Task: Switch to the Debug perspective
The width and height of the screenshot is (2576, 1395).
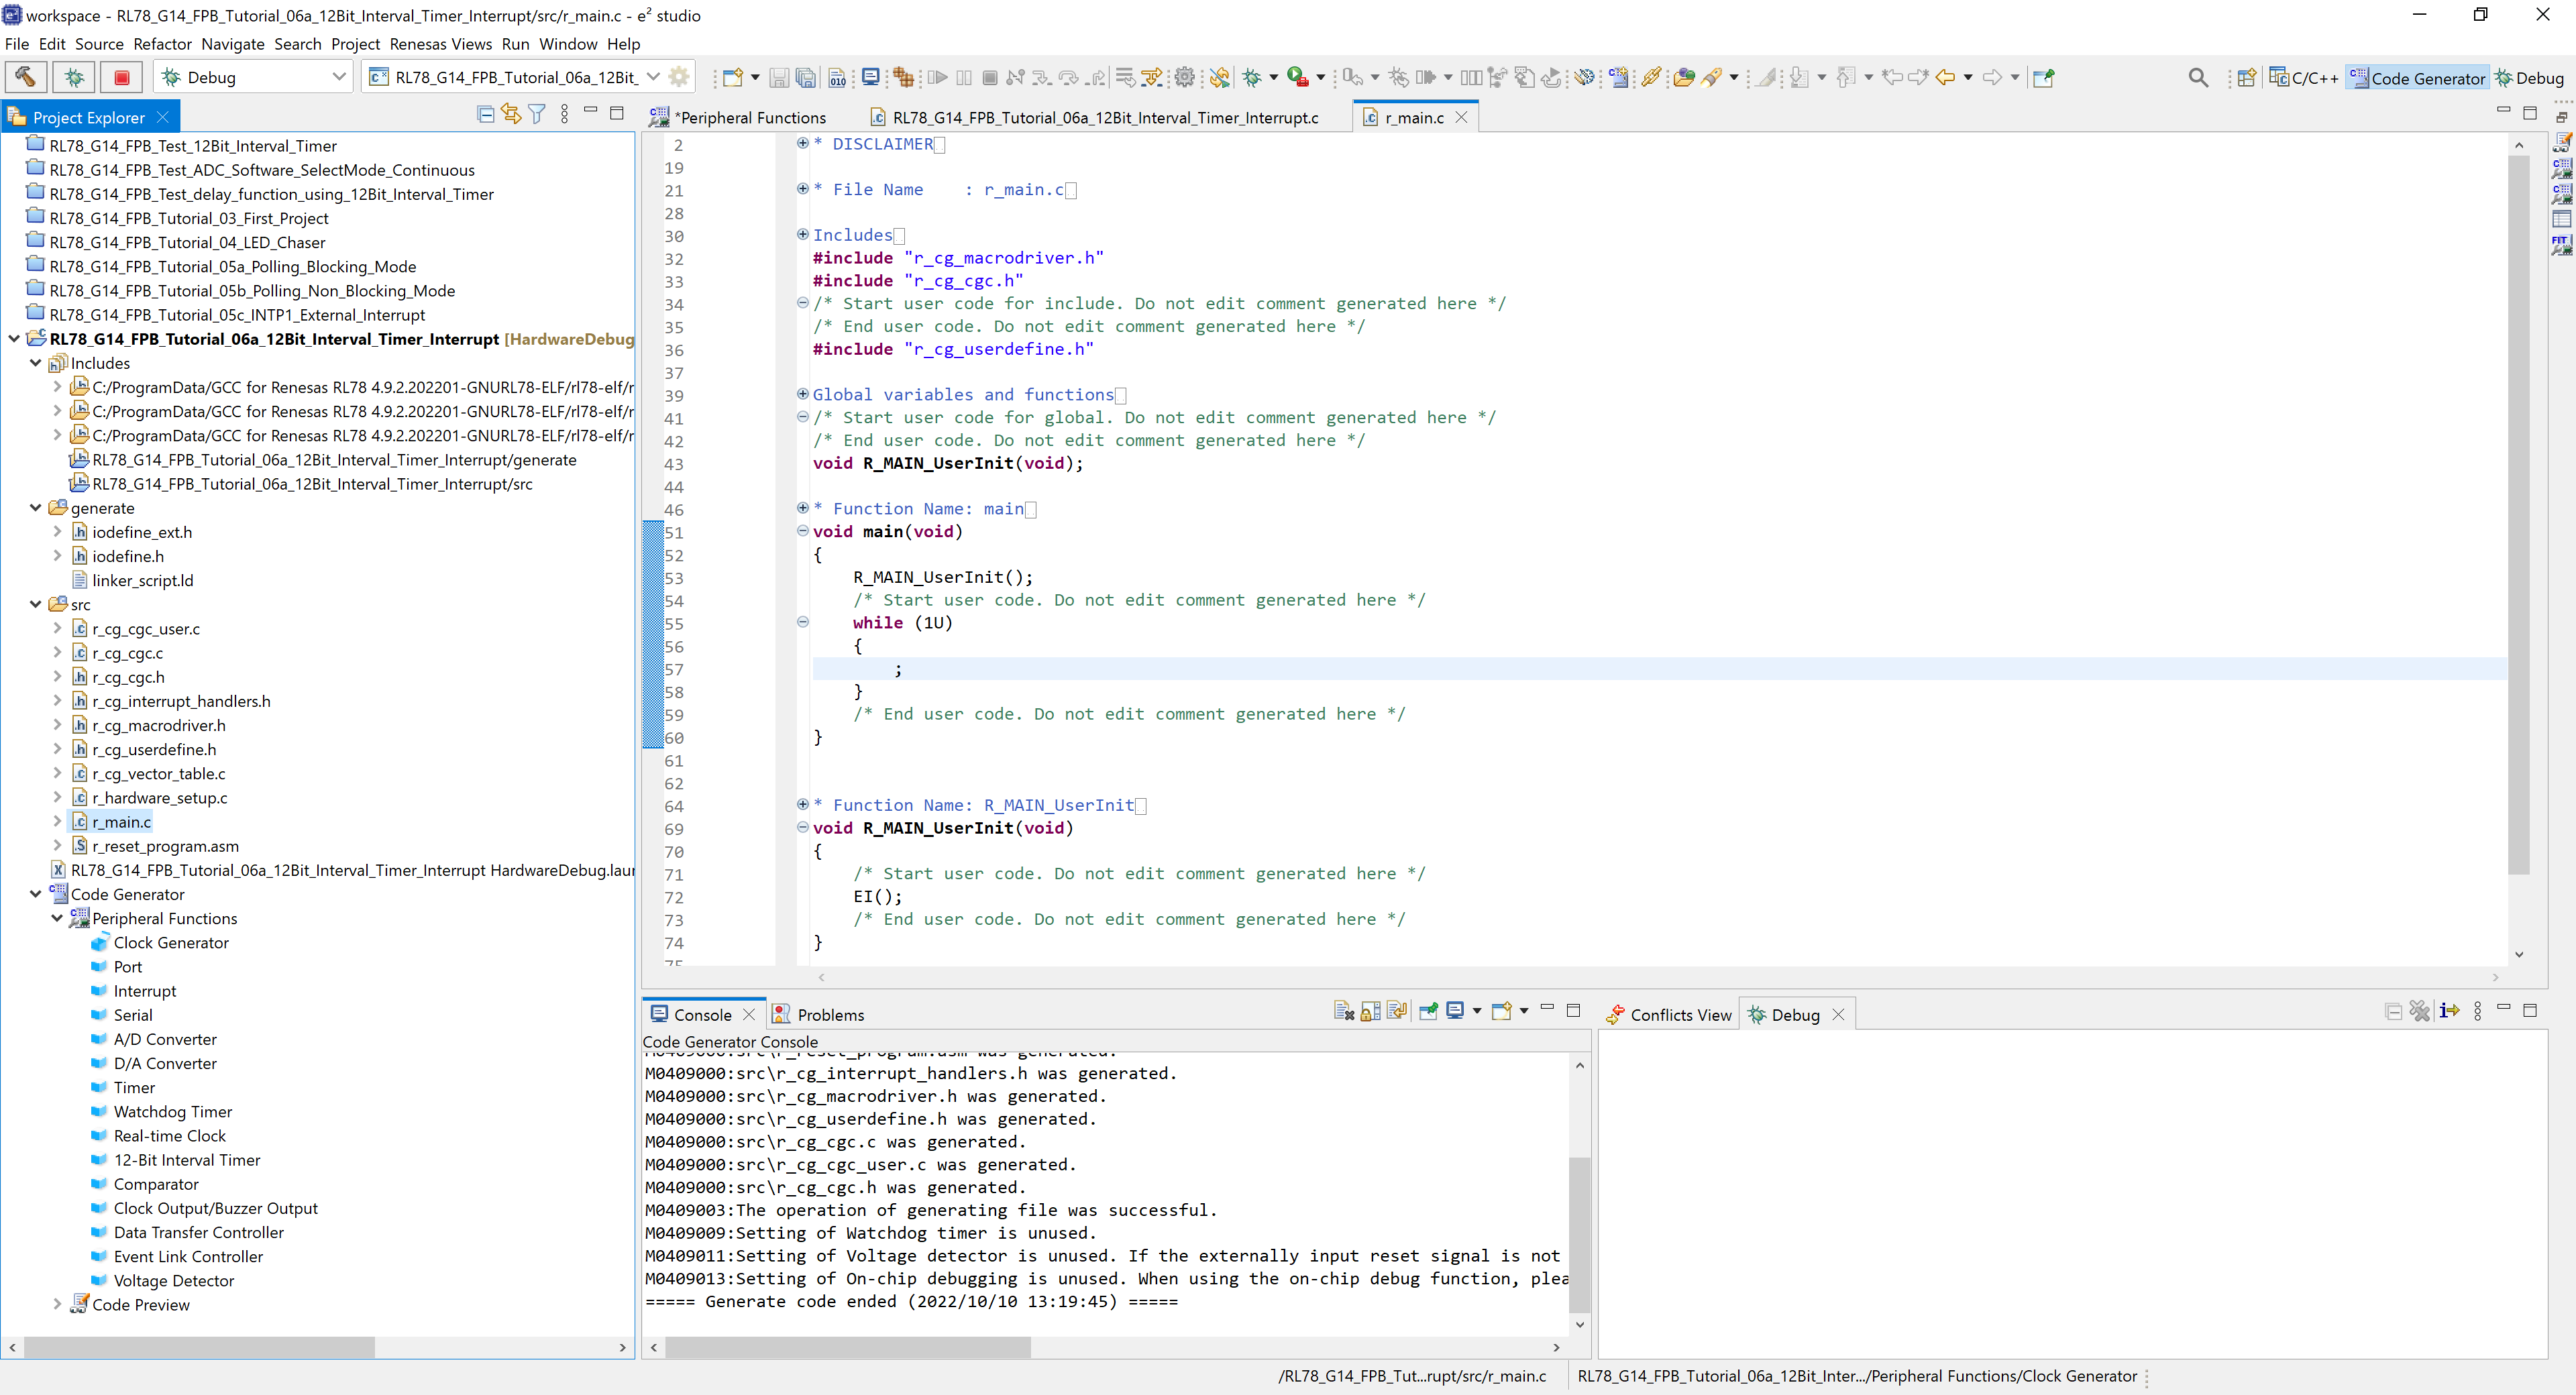Action: pos(2529,77)
